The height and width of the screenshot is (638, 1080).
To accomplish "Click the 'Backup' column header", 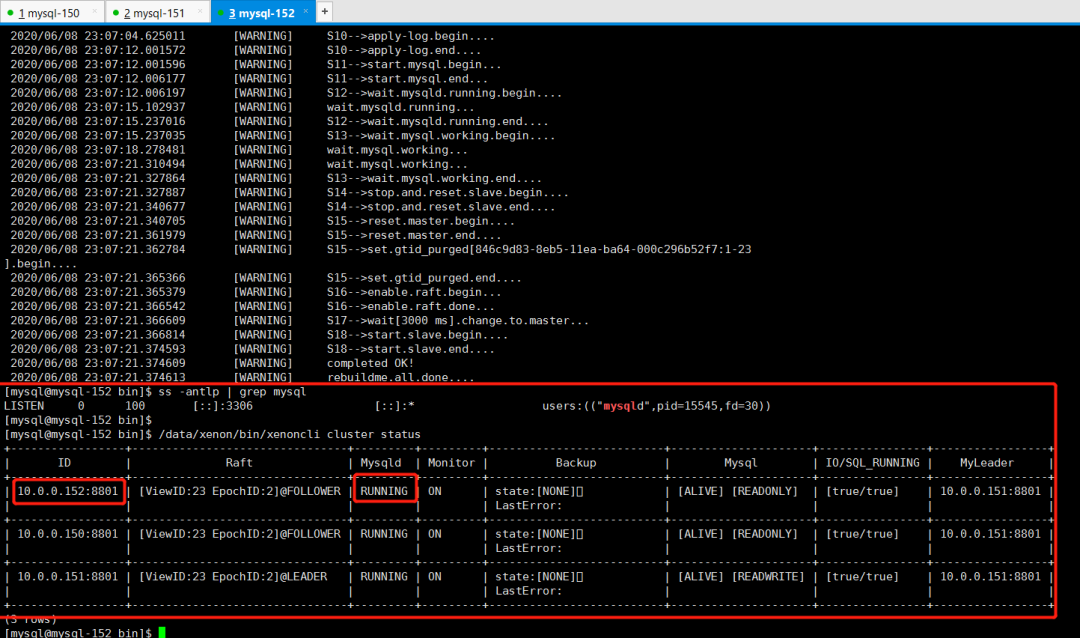I will (576, 463).
